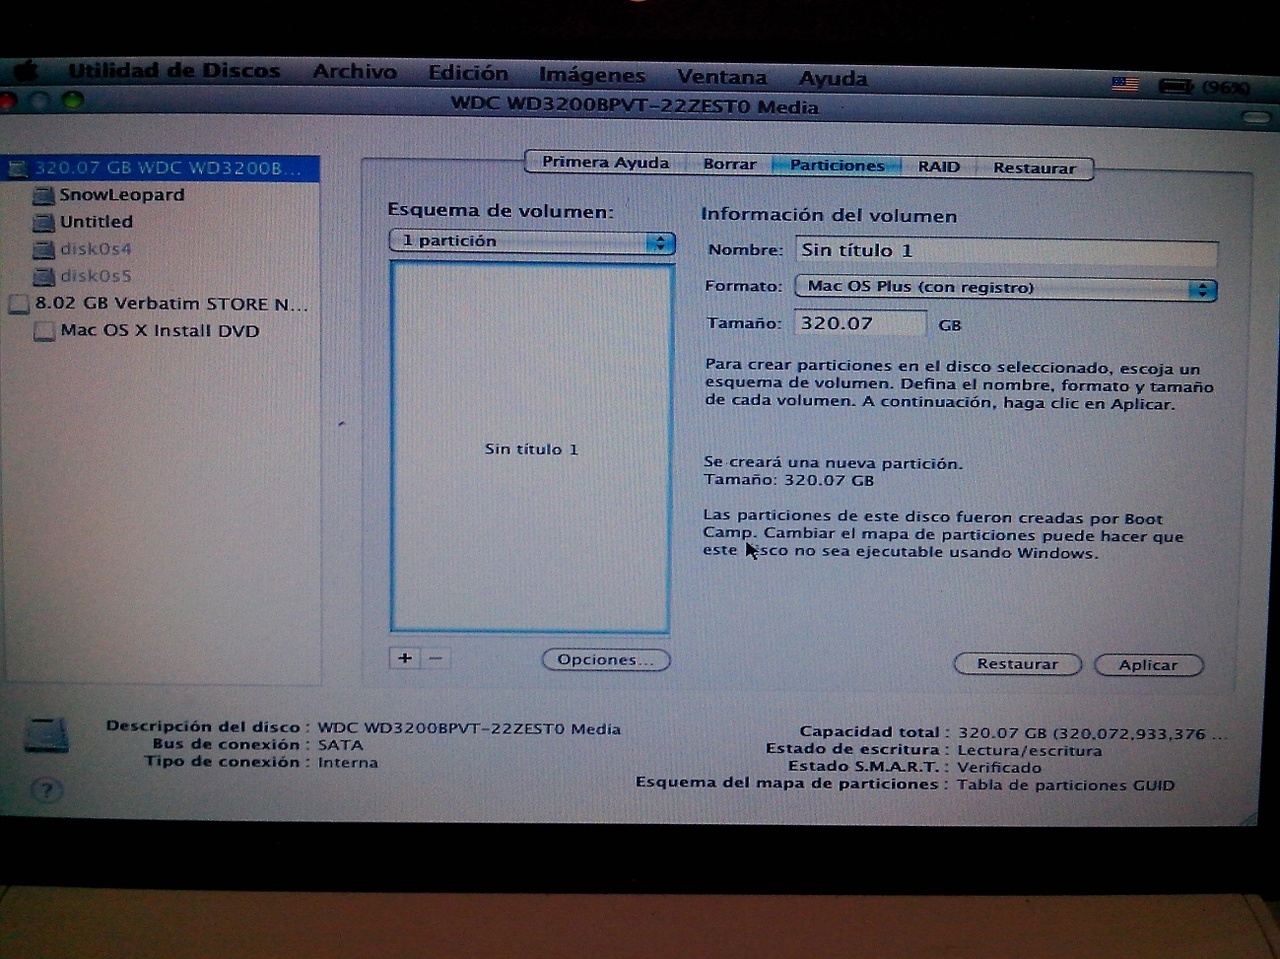1280x959 pixels.
Task: Click the minus button to remove partition
Action: (435, 658)
